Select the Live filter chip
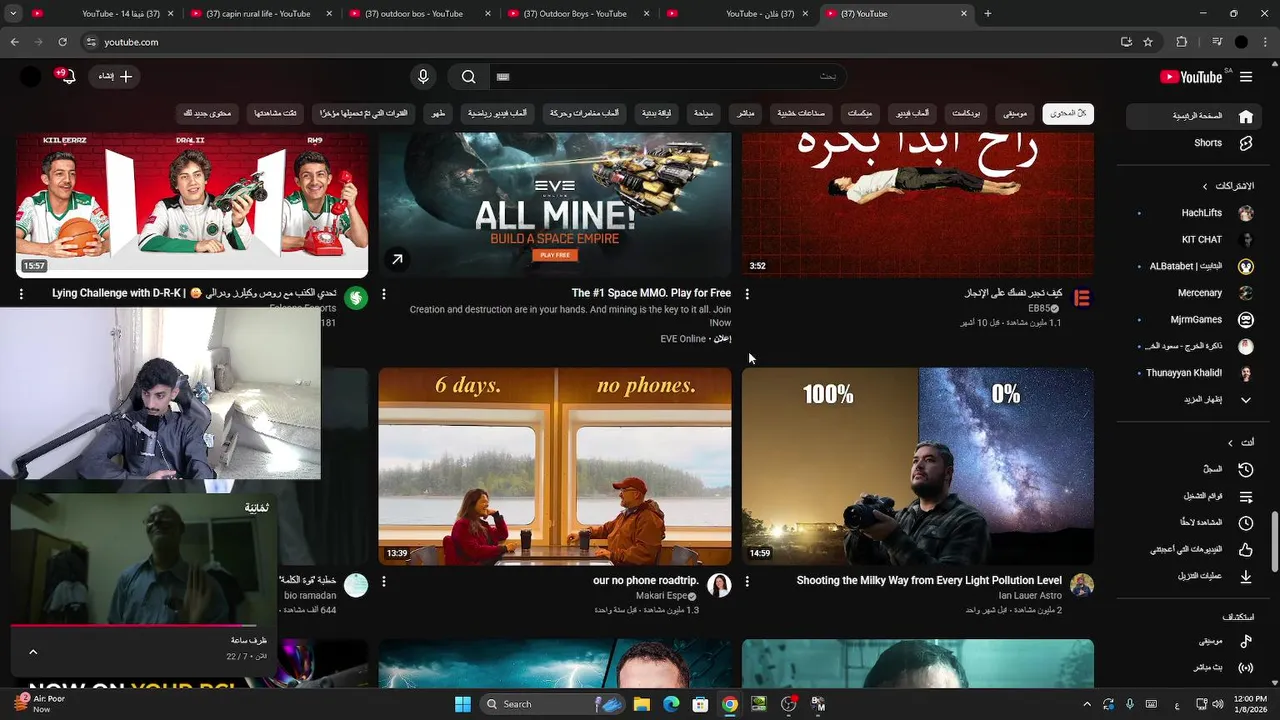 [x=746, y=114]
